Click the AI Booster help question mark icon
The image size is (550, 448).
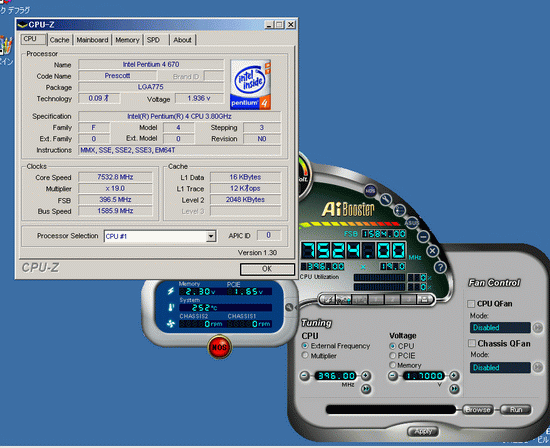[x=440, y=267]
